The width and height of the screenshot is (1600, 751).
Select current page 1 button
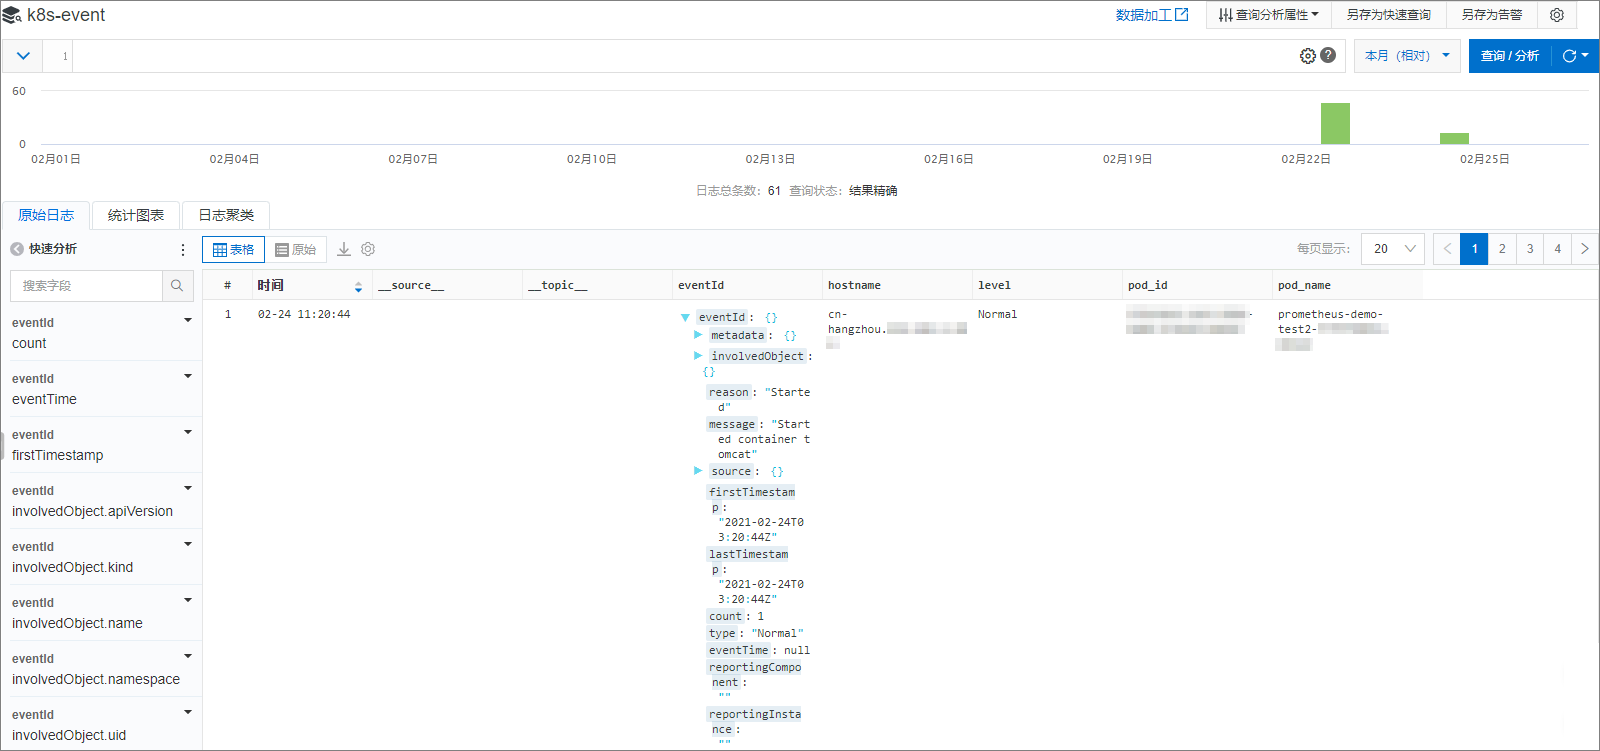tap(1474, 249)
